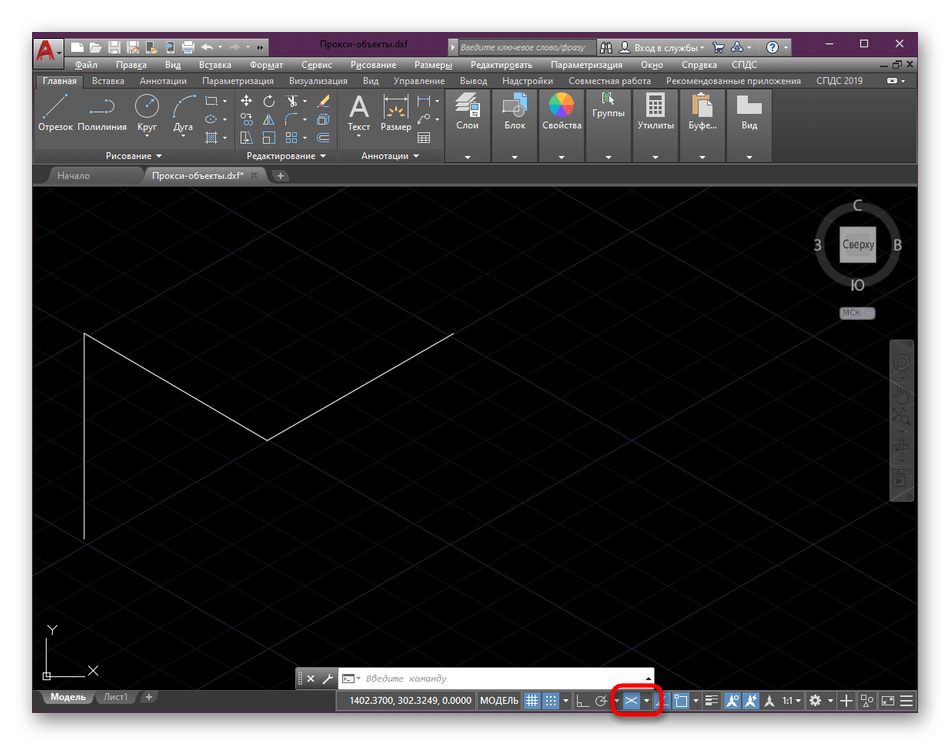
Task: Select the Scale tool icon
Action: point(269,138)
